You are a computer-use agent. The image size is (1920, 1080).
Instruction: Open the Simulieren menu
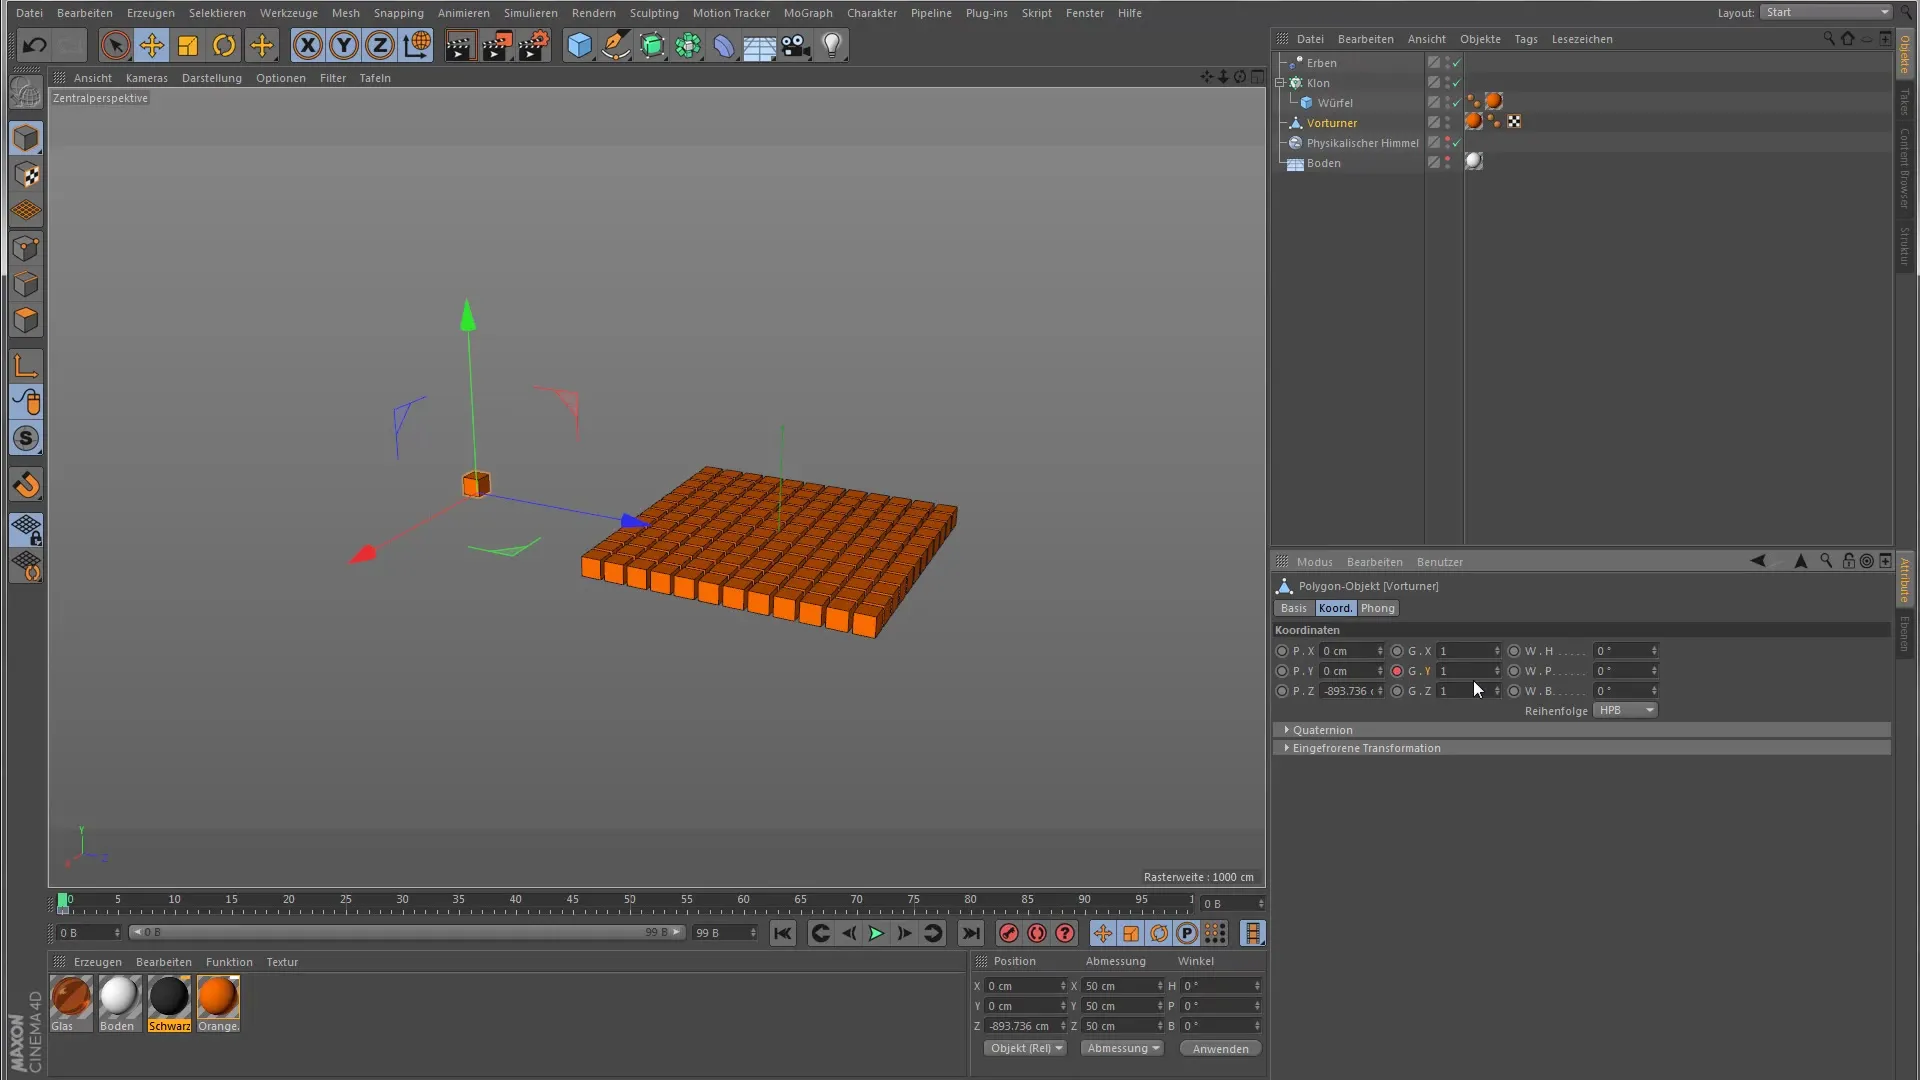(x=531, y=13)
